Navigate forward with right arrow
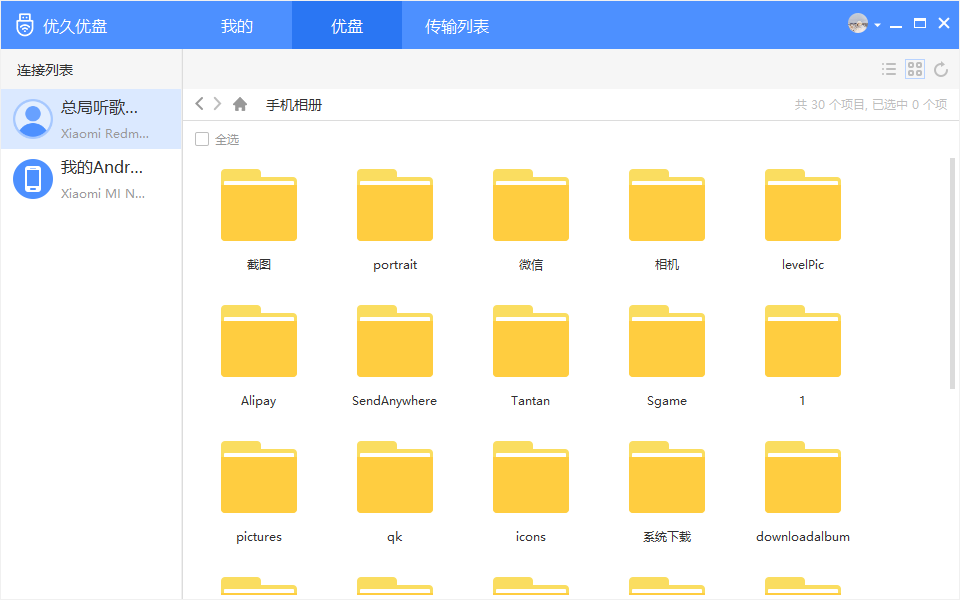 pos(217,104)
